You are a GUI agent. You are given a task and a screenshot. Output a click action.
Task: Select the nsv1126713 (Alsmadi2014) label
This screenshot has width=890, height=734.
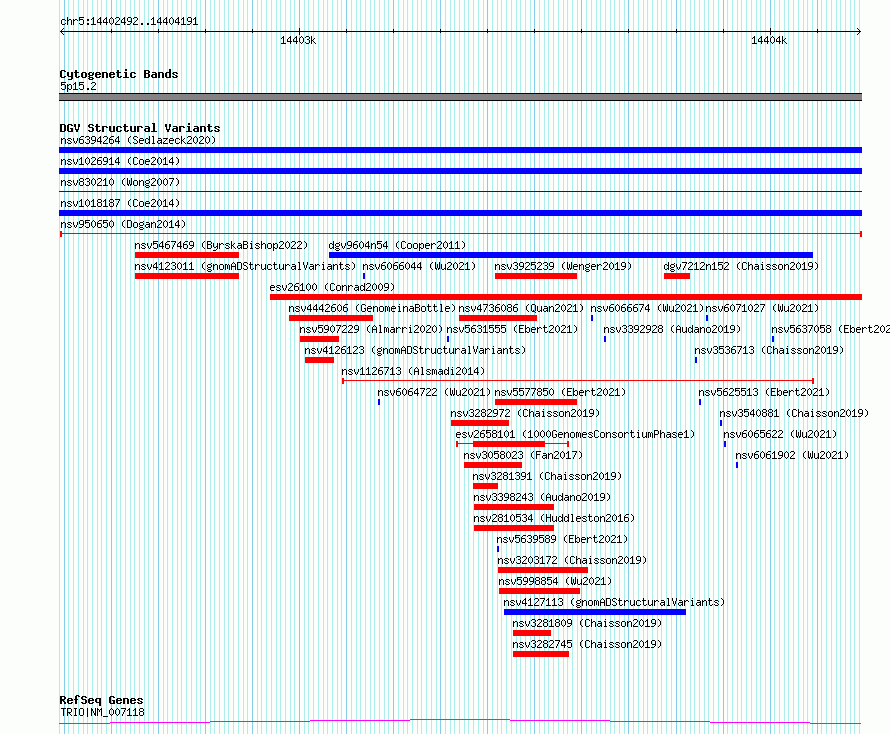point(413,371)
